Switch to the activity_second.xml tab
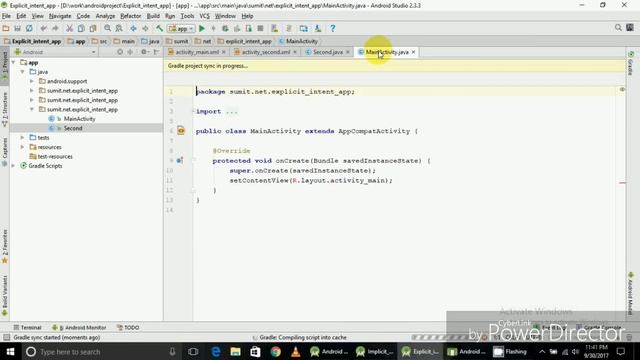 265,52
